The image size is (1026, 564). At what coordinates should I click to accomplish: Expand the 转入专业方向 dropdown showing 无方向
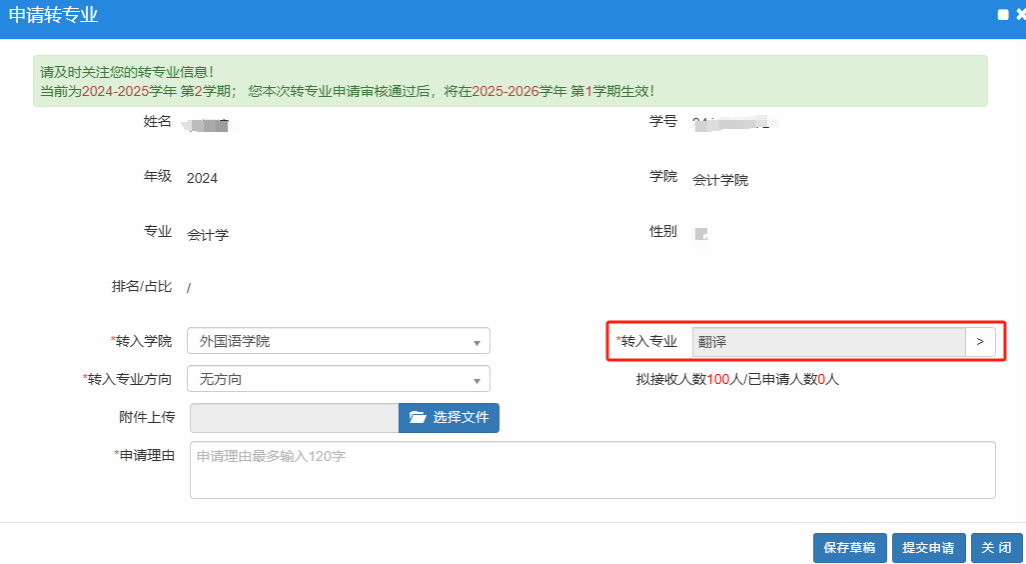[338, 379]
